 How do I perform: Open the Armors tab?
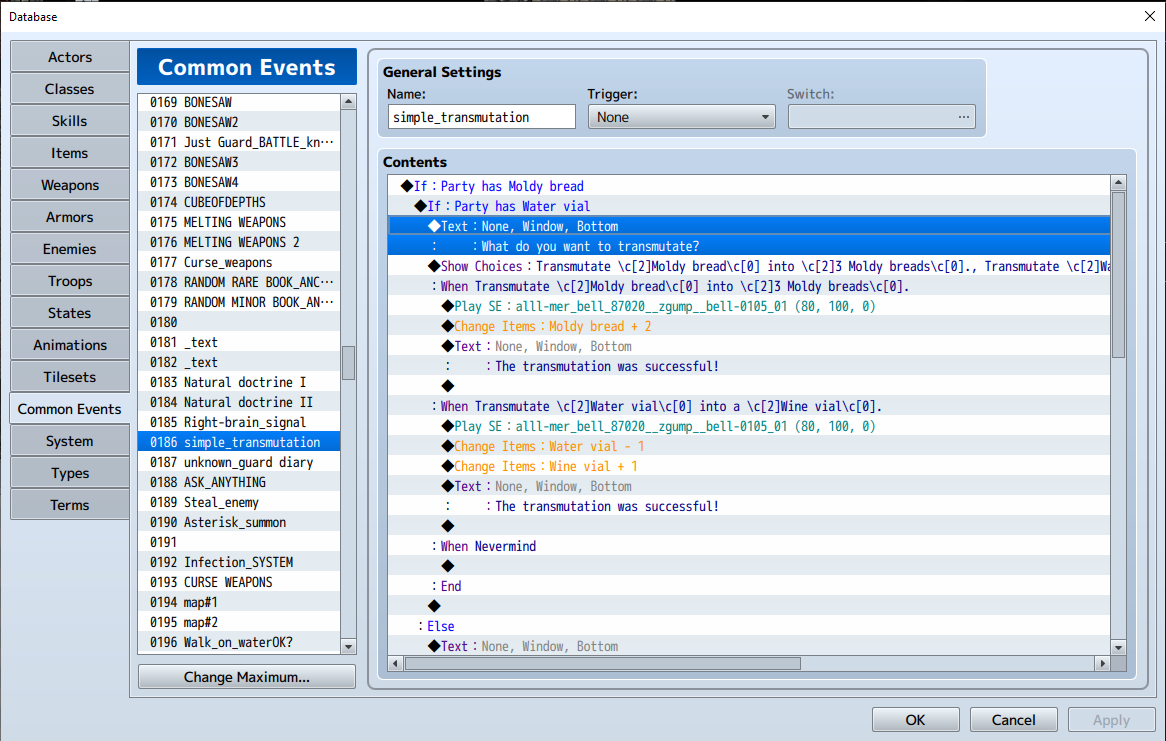click(70, 216)
